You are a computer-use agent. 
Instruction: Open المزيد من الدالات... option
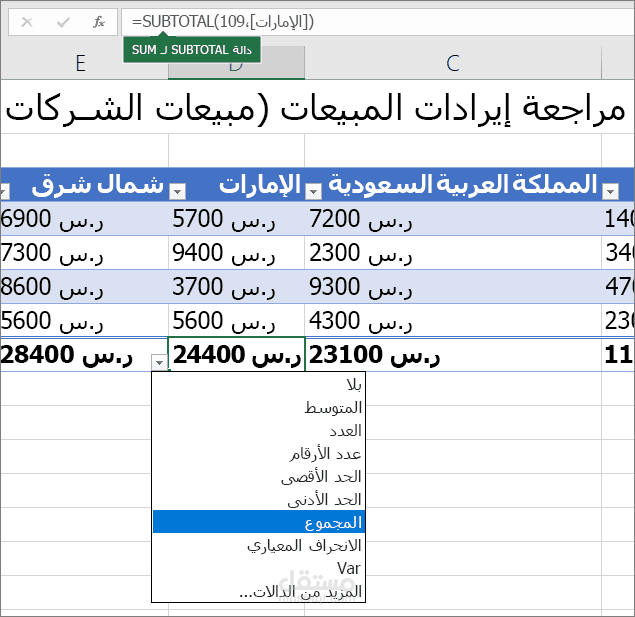[259, 591]
